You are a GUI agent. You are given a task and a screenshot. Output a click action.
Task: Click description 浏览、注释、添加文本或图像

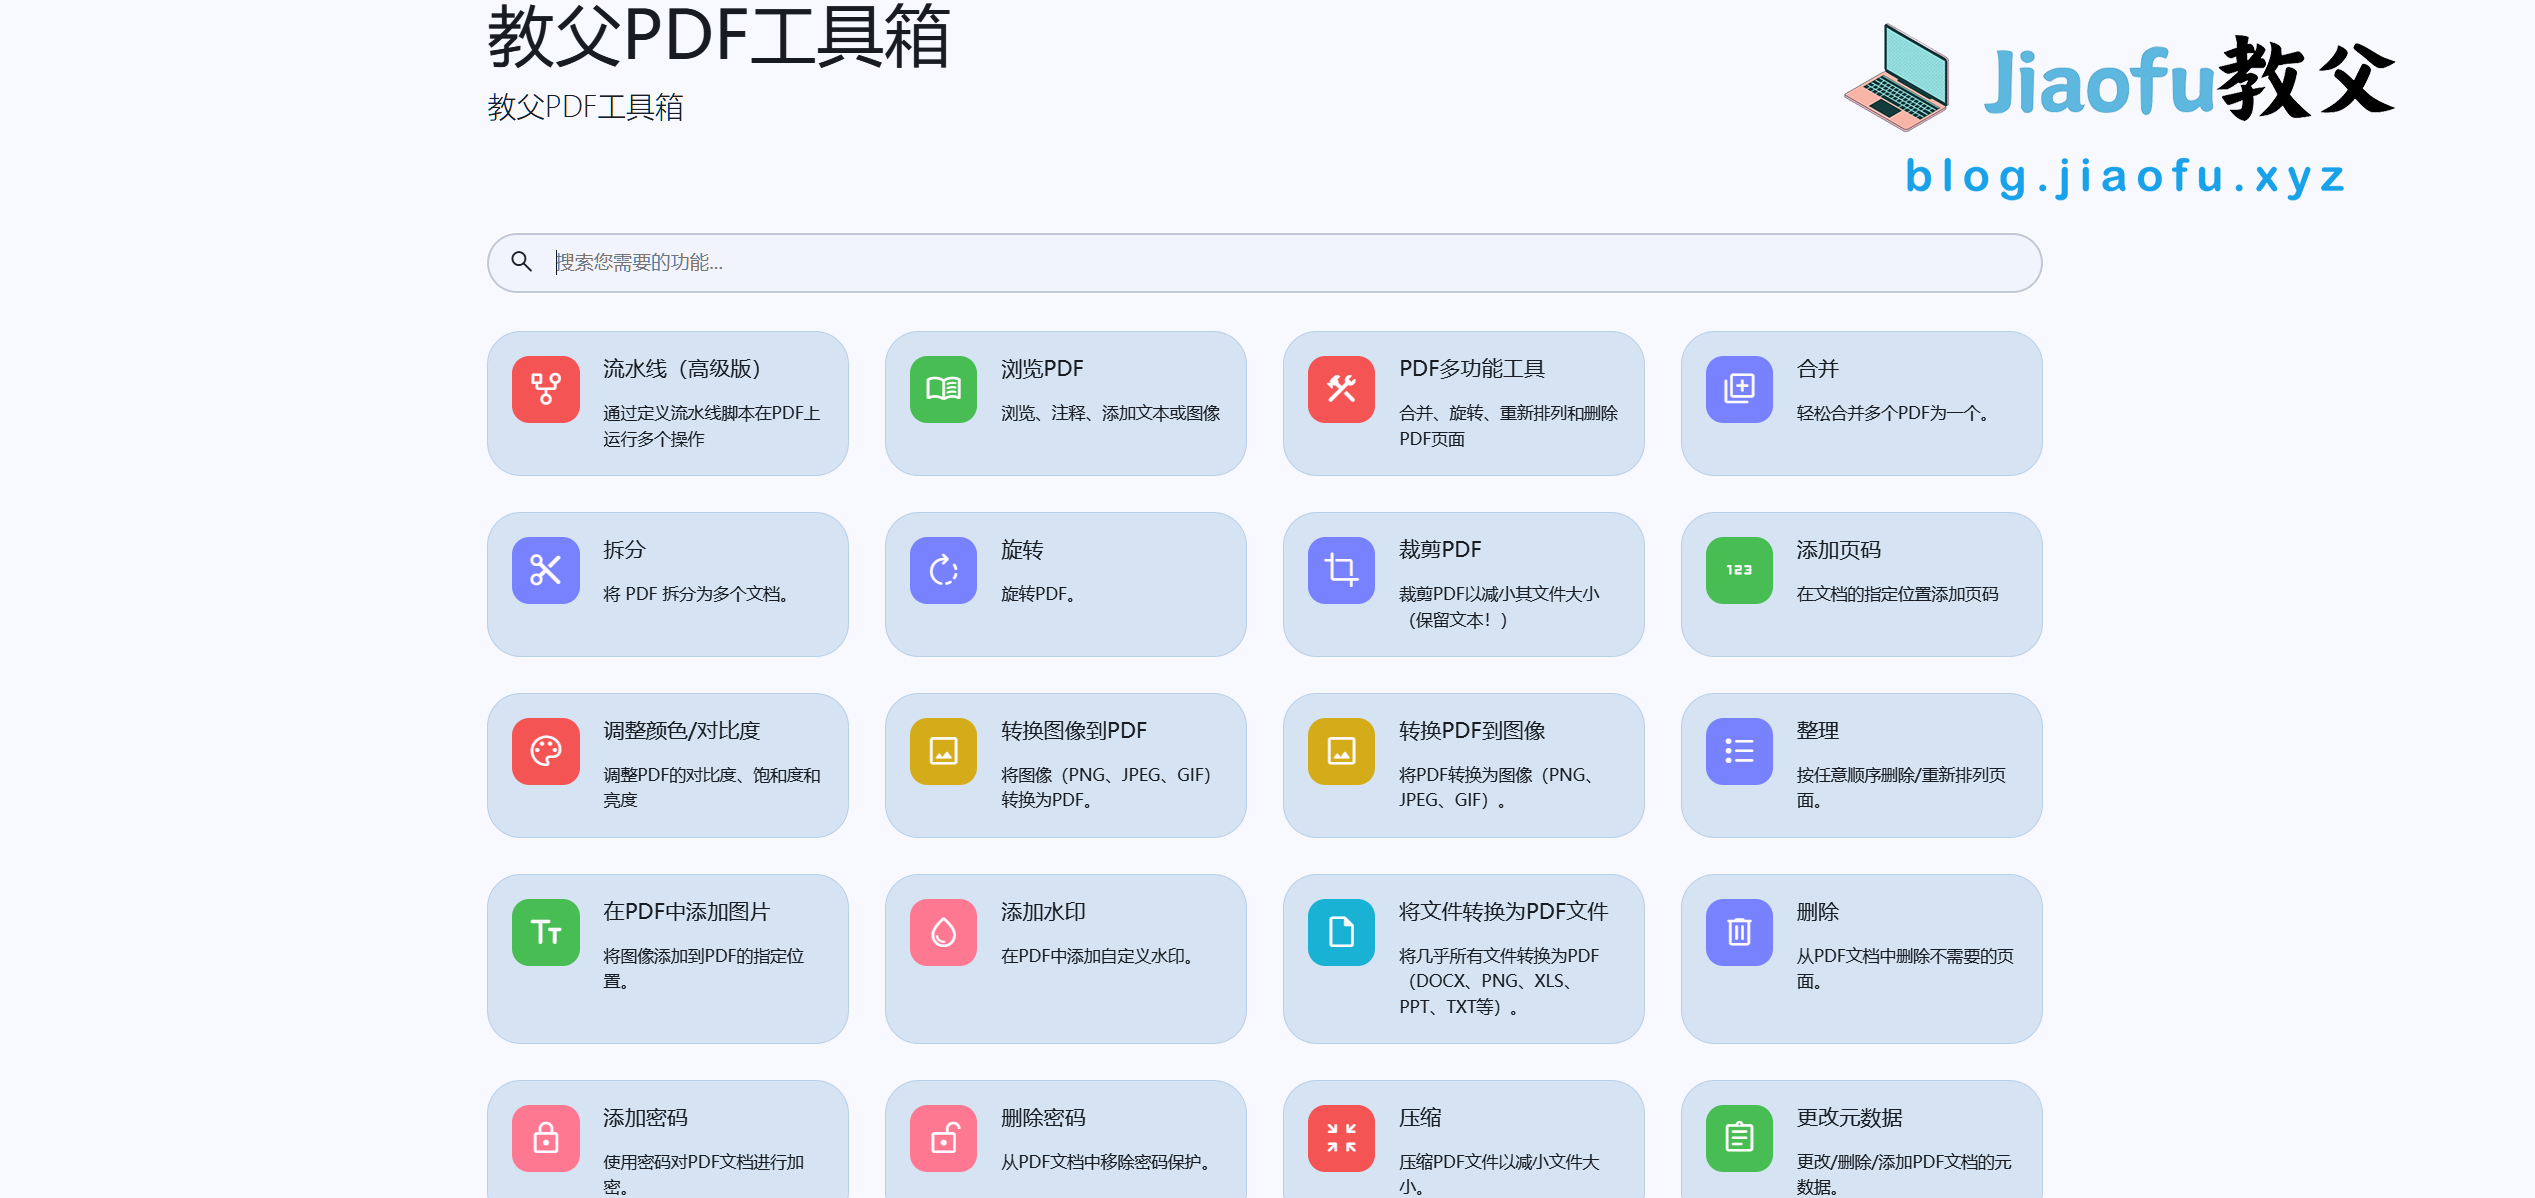(x=1111, y=413)
